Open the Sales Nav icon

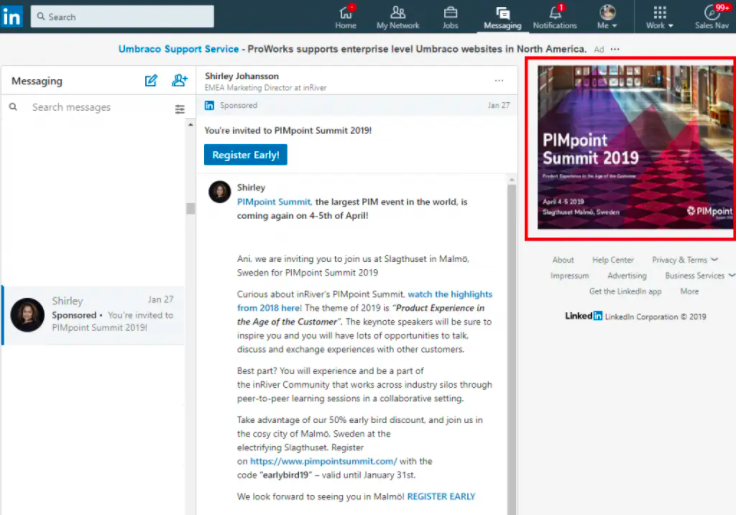(x=712, y=12)
